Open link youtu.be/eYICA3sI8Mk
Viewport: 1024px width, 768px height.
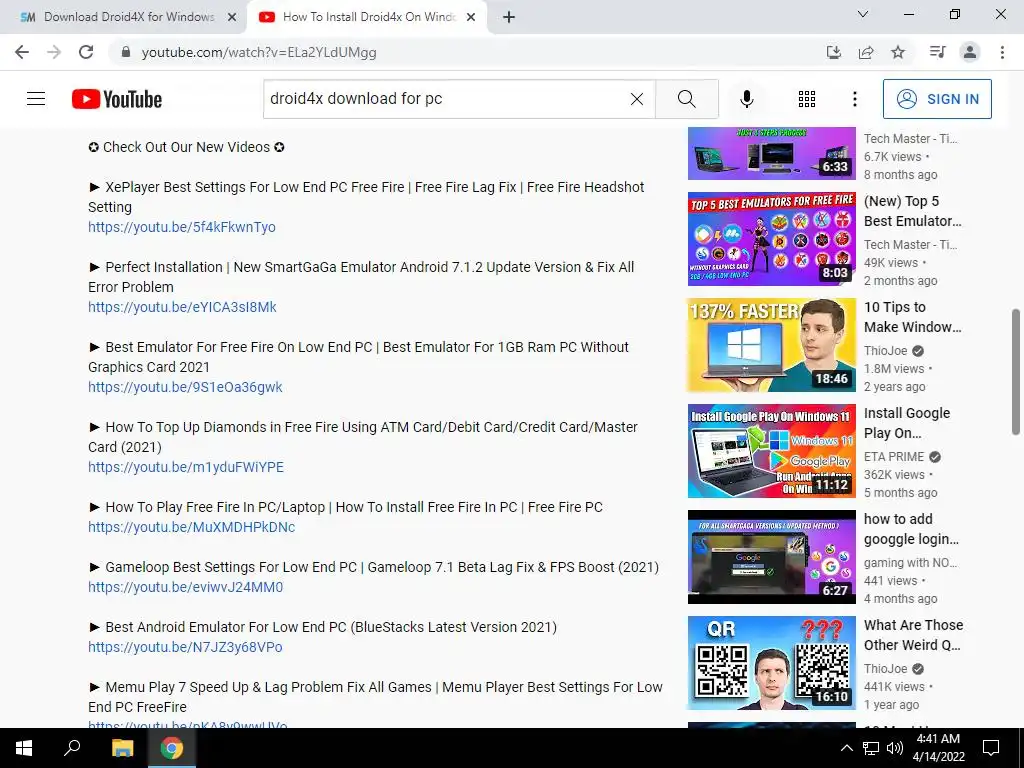[182, 307]
